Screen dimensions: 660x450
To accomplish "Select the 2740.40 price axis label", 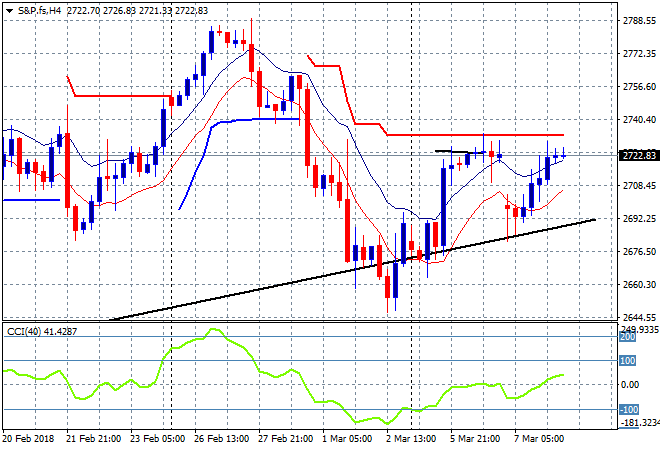I will pyautogui.click(x=639, y=120).
